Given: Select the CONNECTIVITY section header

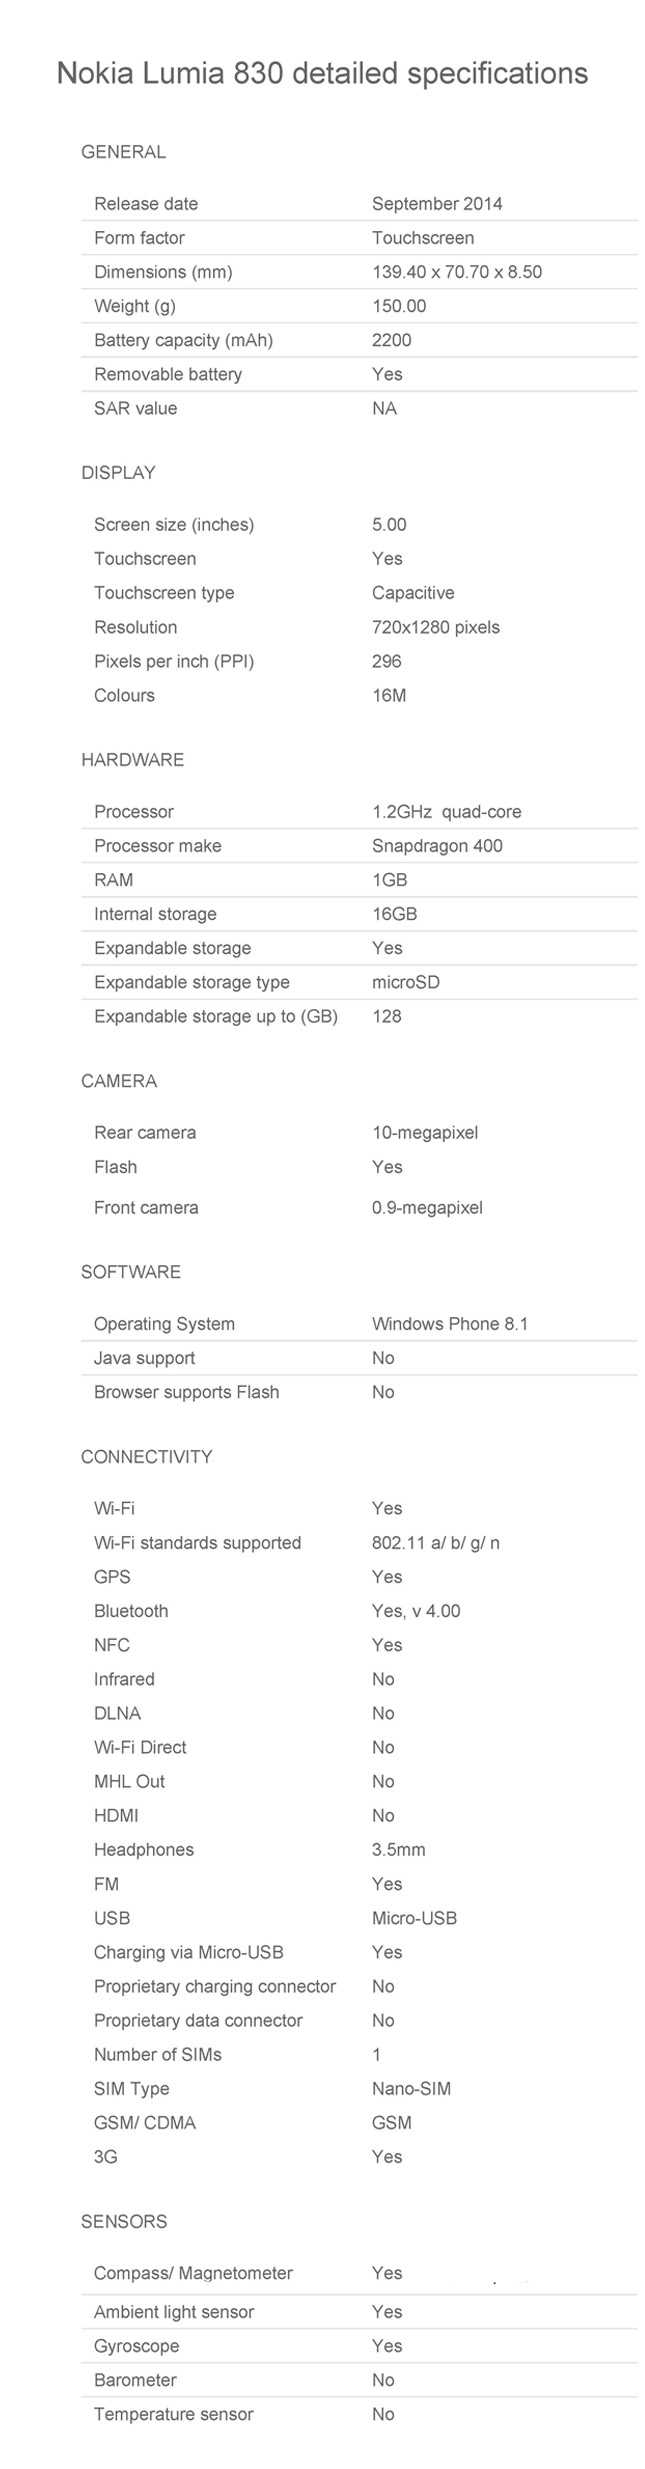Looking at the screenshot, I should [x=147, y=1457].
